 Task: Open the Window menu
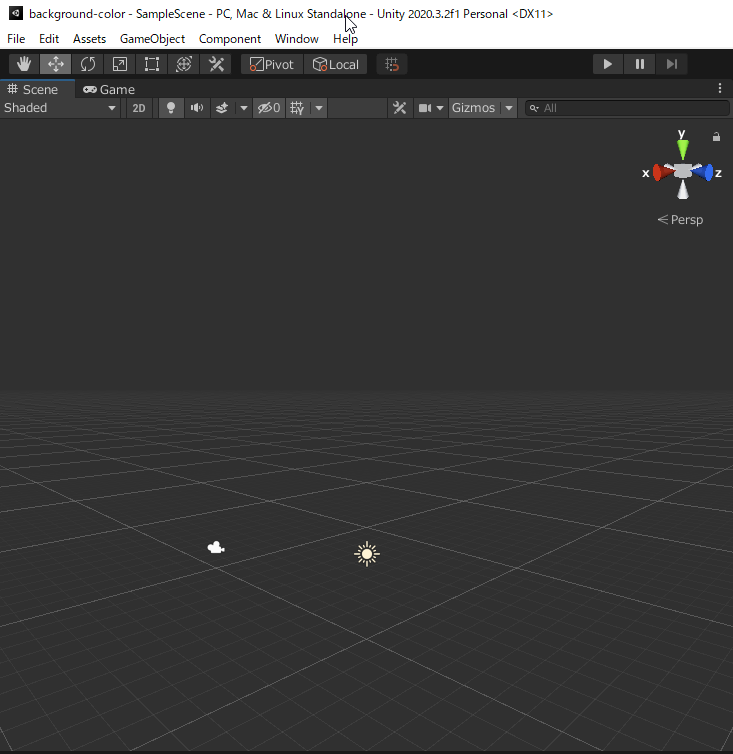point(297,38)
